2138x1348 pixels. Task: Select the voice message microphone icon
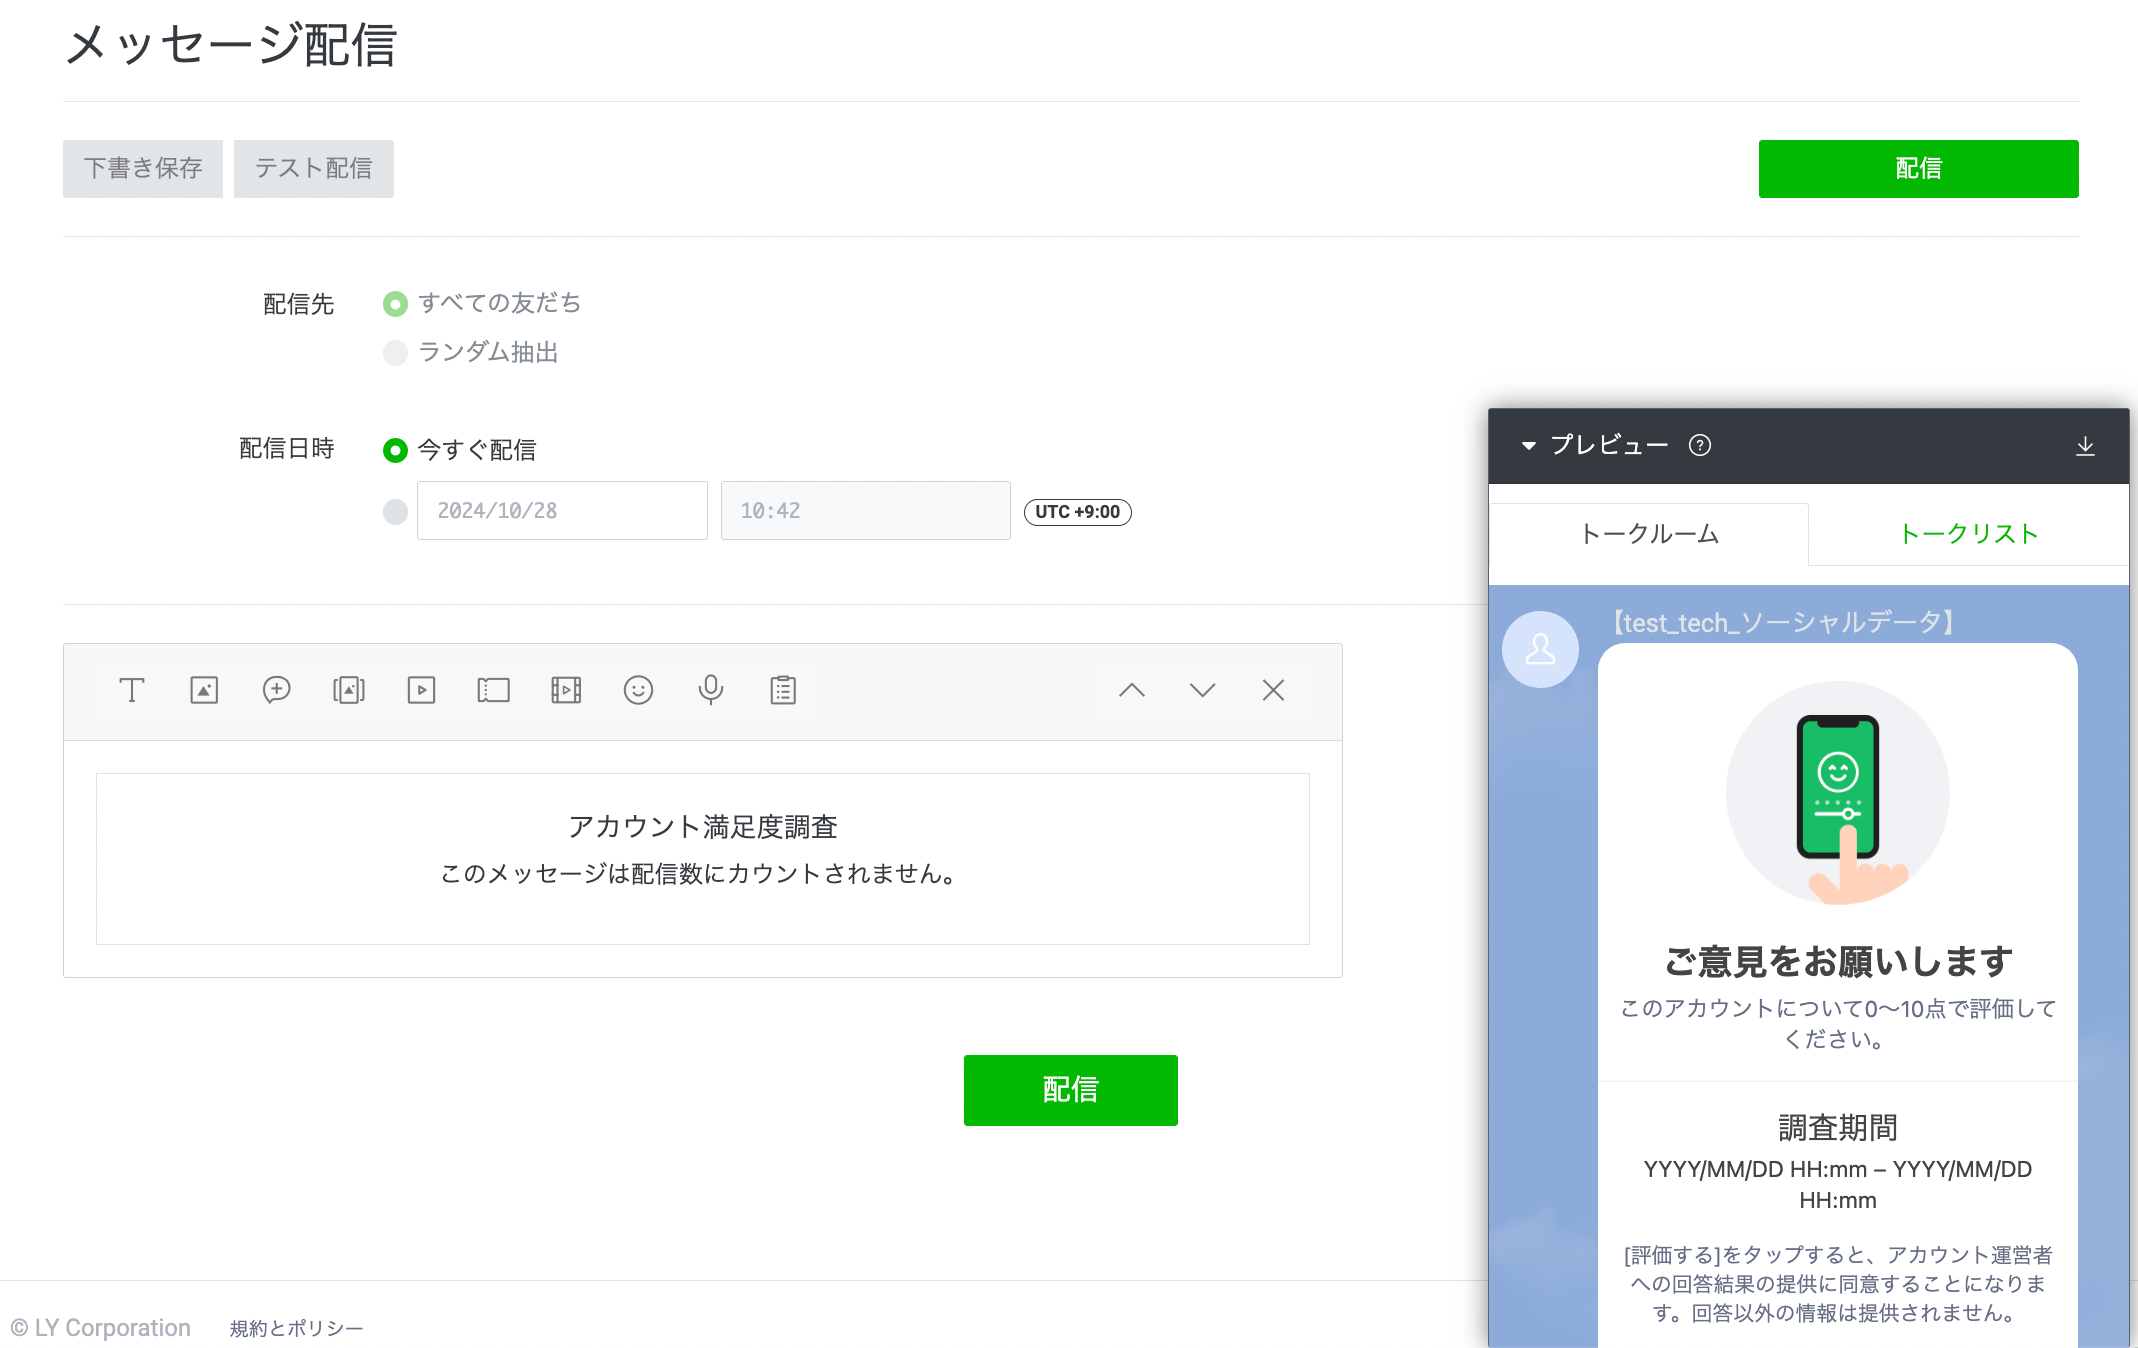click(x=711, y=690)
